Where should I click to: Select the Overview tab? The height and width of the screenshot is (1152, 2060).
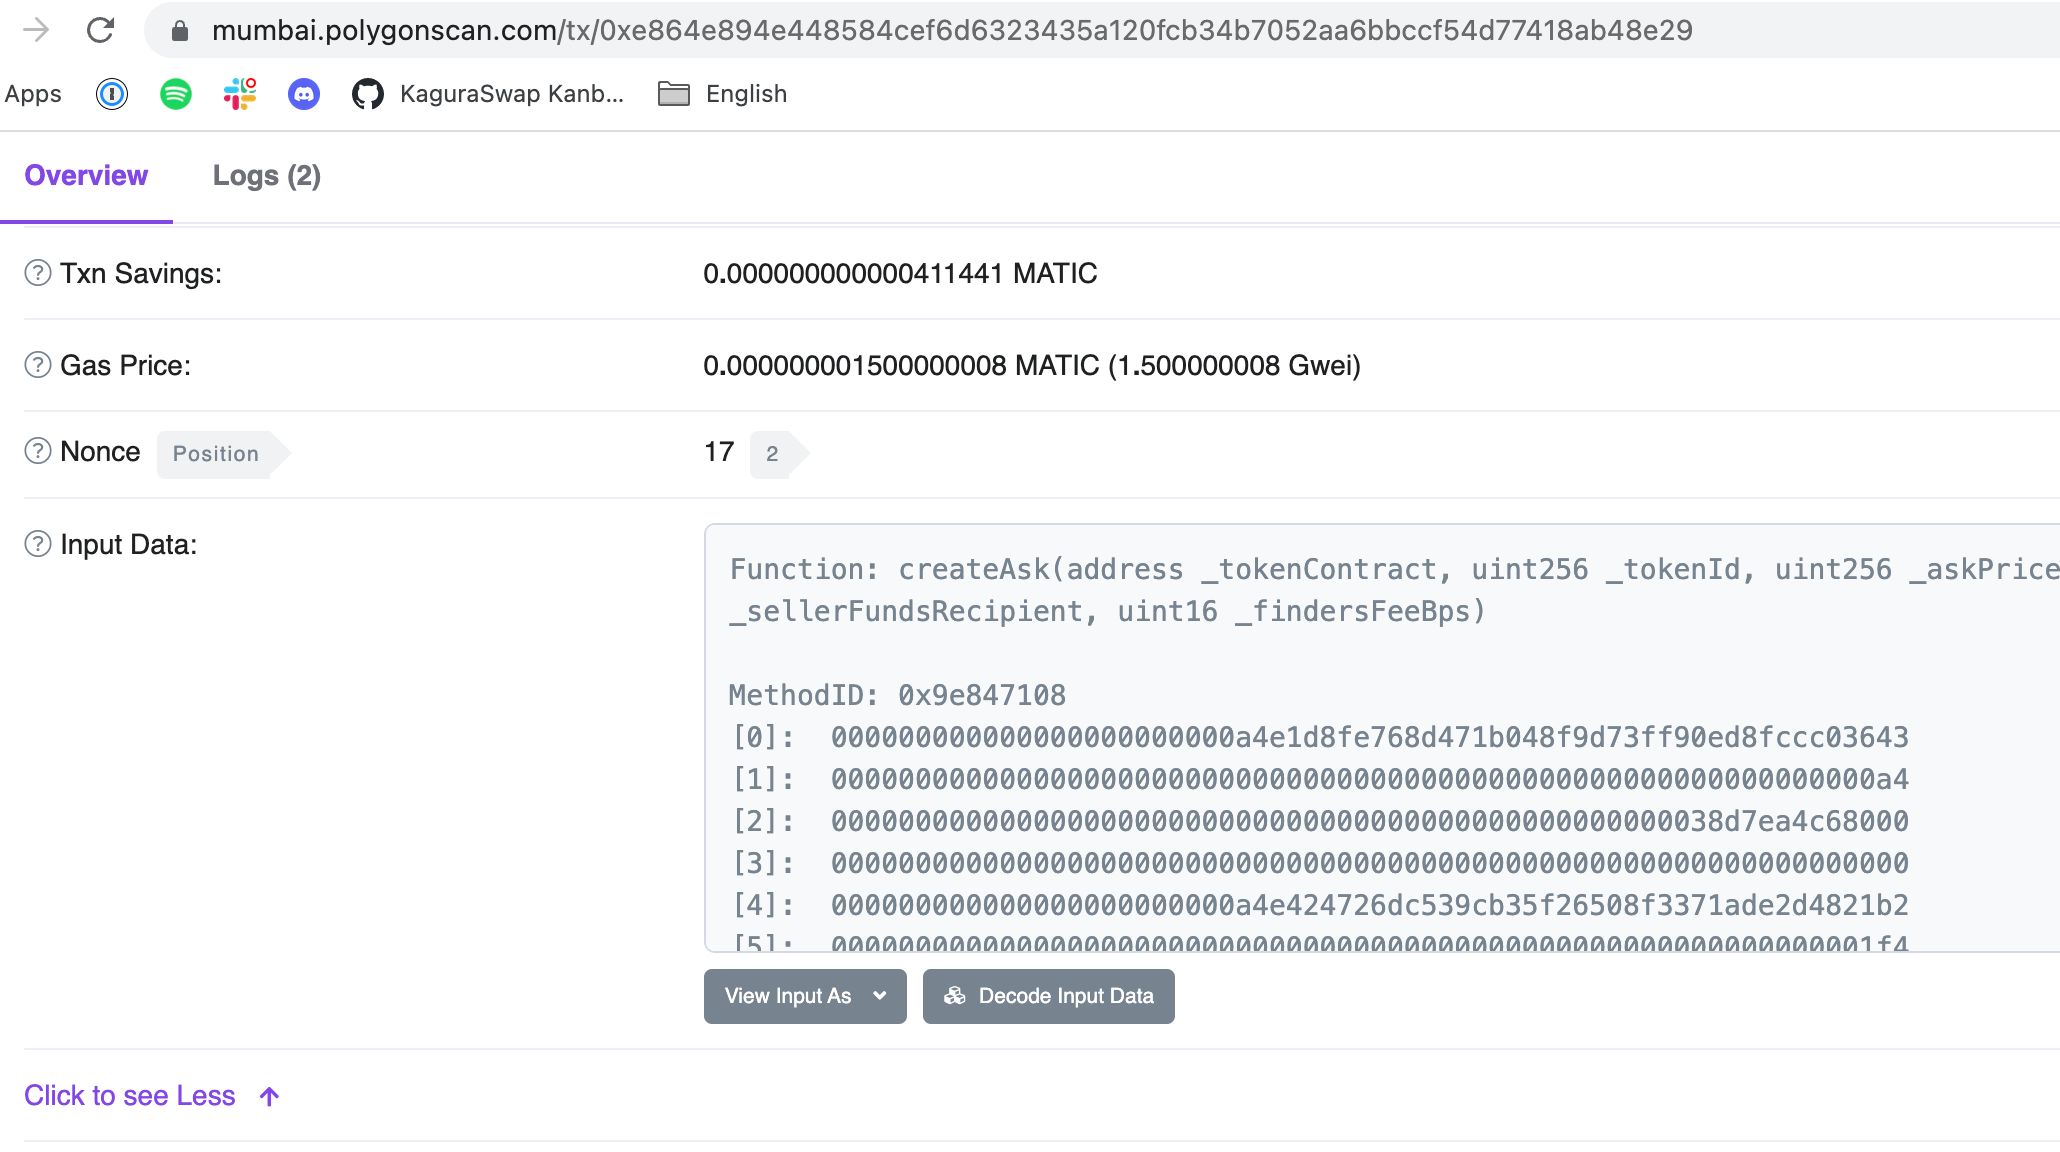(86, 175)
